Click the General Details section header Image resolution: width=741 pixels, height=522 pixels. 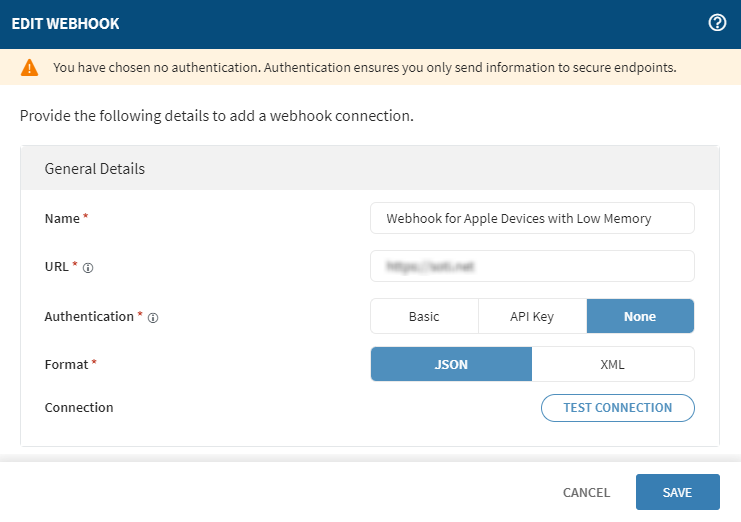(x=95, y=168)
